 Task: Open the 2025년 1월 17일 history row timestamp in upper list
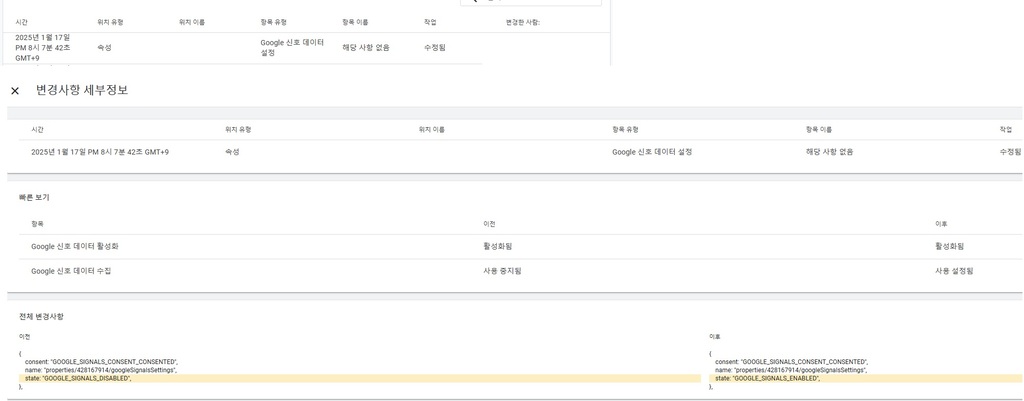43,48
